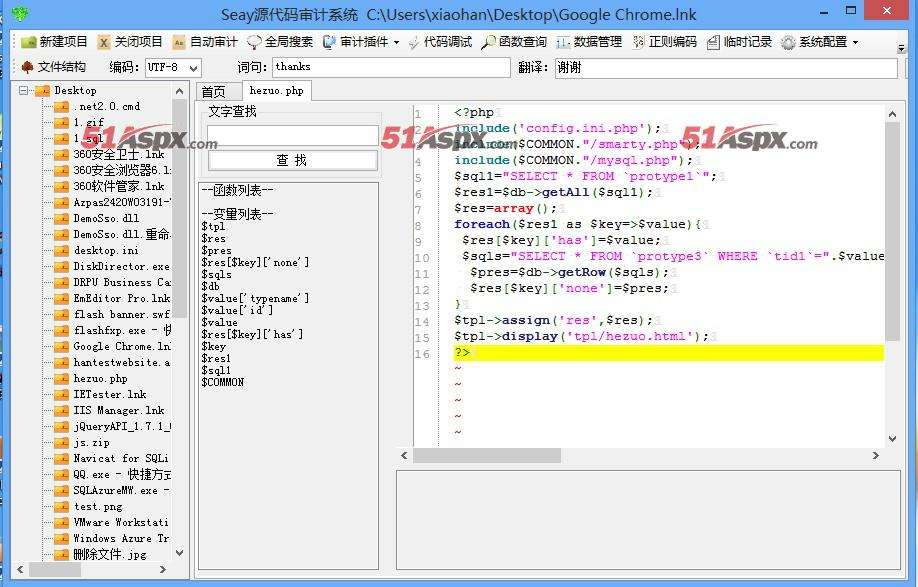The width and height of the screenshot is (918, 587).
Task: Open 函数查询 function lookup
Action: click(x=514, y=42)
